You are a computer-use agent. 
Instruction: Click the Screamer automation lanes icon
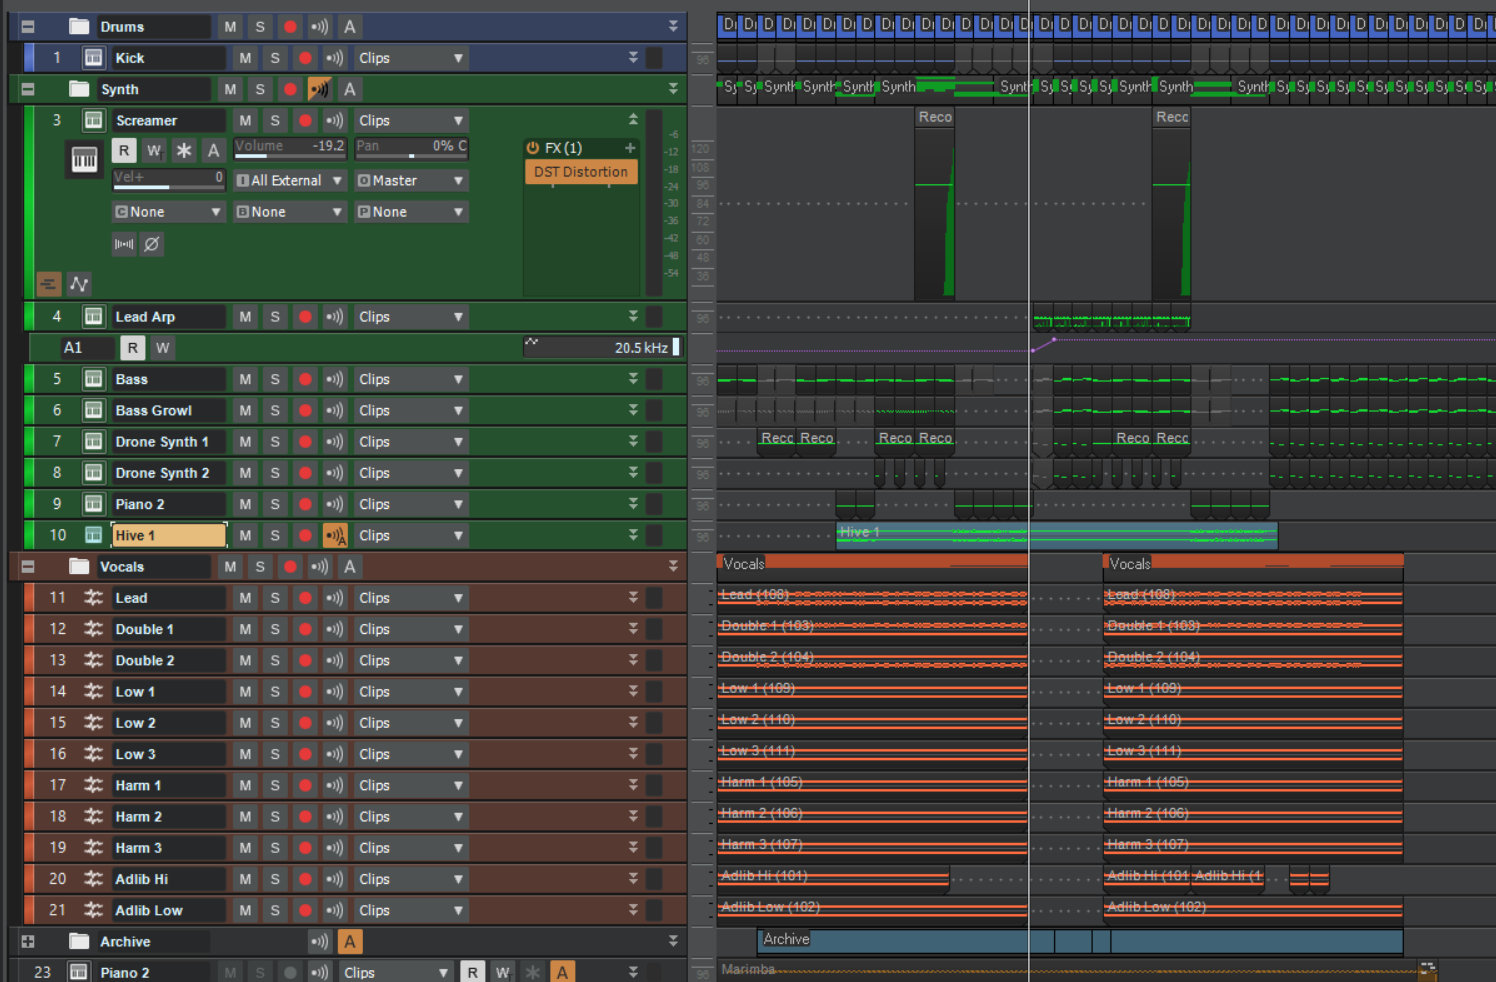coord(79,284)
